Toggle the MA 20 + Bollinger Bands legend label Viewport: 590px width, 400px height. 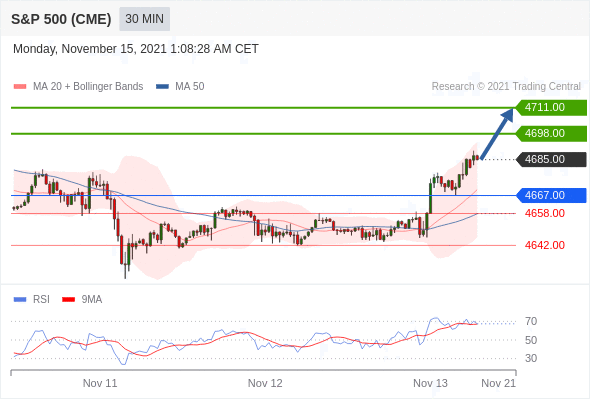[x=88, y=87]
